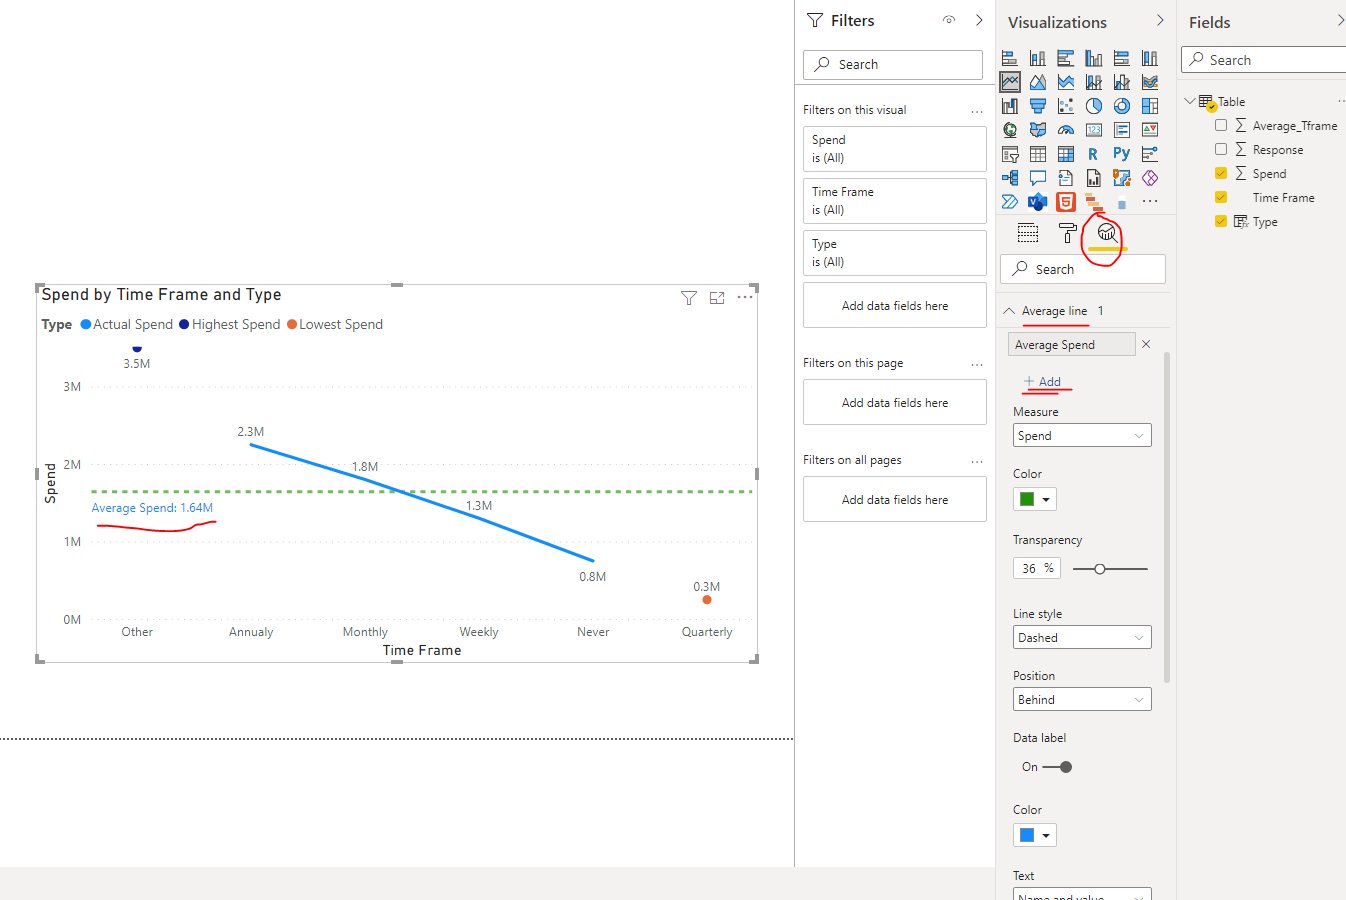Select the Slicer visualization
The width and height of the screenshot is (1346, 900).
[x=1010, y=154]
